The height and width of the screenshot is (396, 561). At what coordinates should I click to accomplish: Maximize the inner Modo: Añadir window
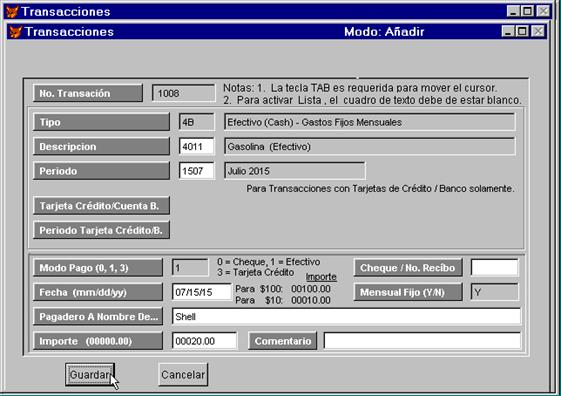click(522, 31)
